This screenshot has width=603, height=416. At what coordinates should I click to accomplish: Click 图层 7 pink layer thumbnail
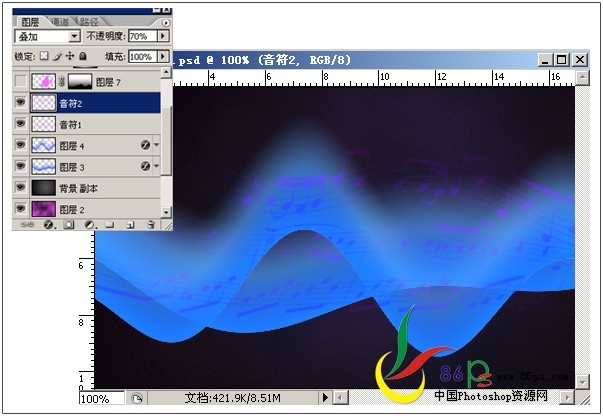click(x=43, y=81)
